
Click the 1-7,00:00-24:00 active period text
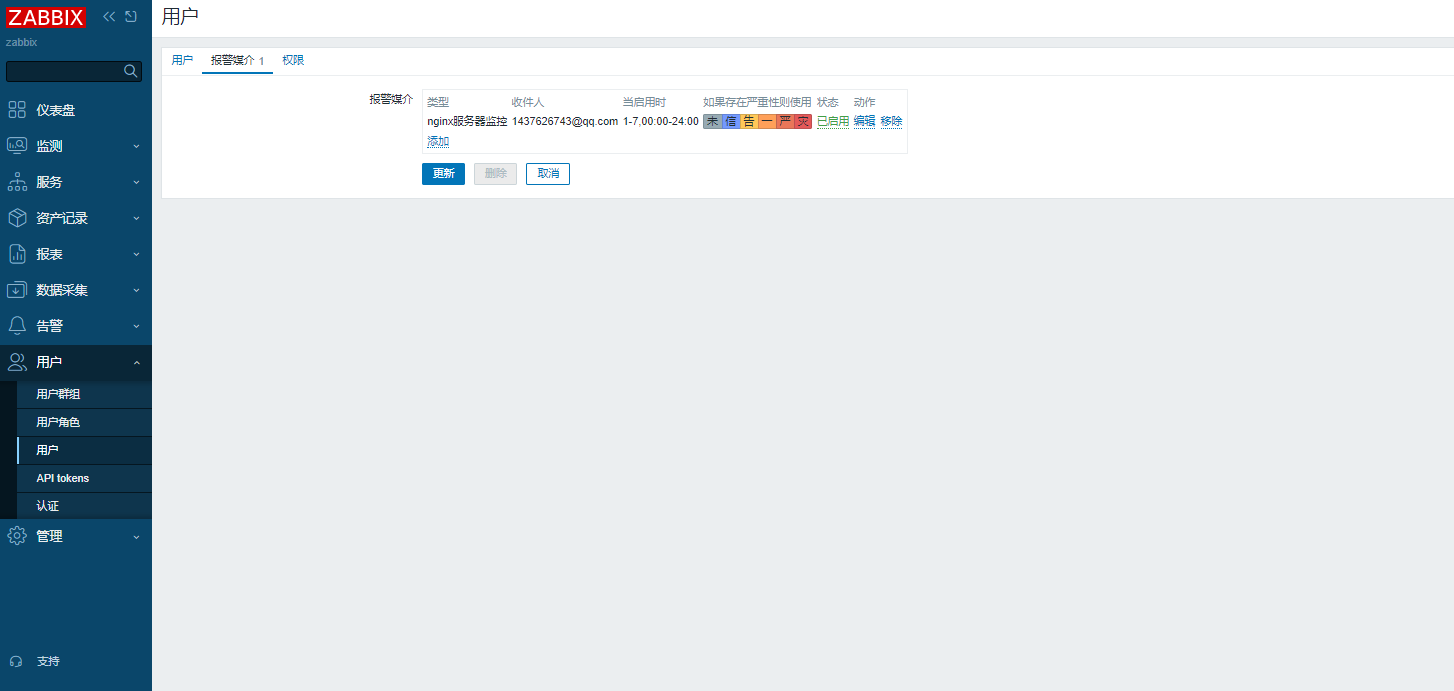pyautogui.click(x=661, y=121)
